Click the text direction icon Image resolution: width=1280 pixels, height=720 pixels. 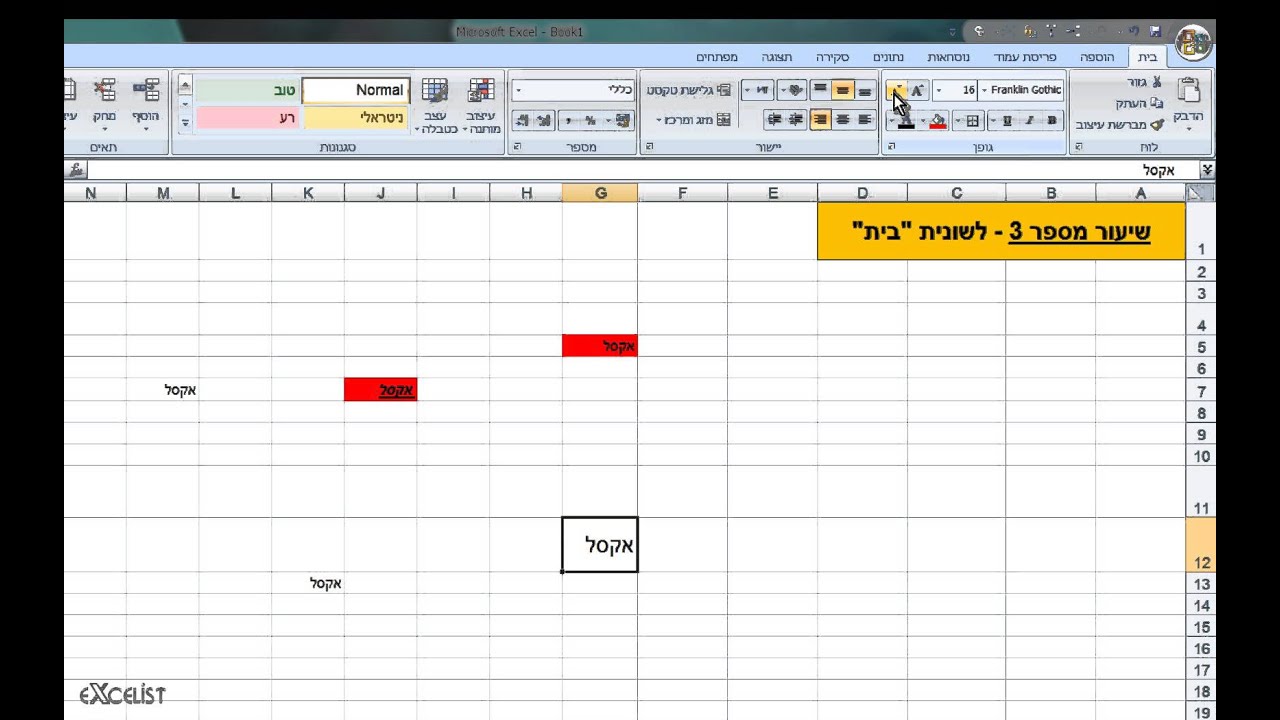(761, 90)
